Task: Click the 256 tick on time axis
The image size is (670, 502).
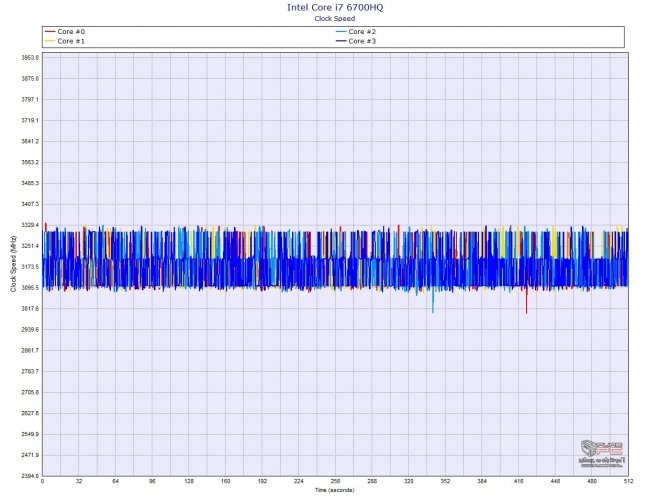Action: (x=335, y=481)
